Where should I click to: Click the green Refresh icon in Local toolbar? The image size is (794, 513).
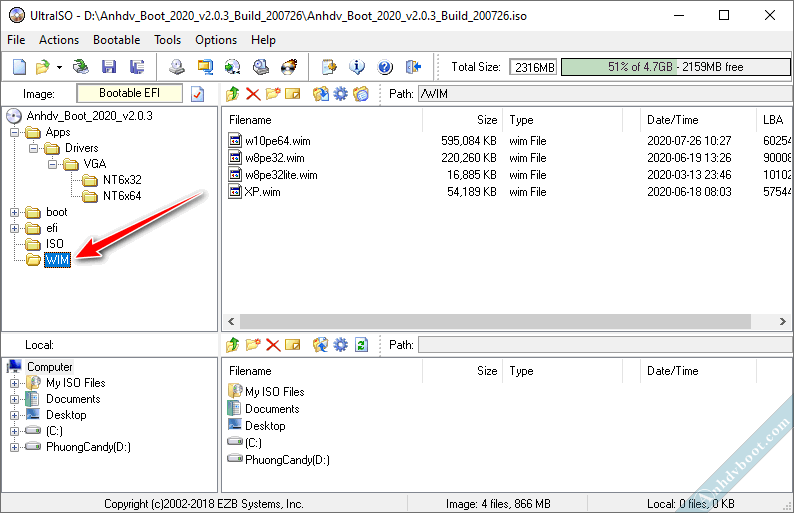click(x=361, y=345)
